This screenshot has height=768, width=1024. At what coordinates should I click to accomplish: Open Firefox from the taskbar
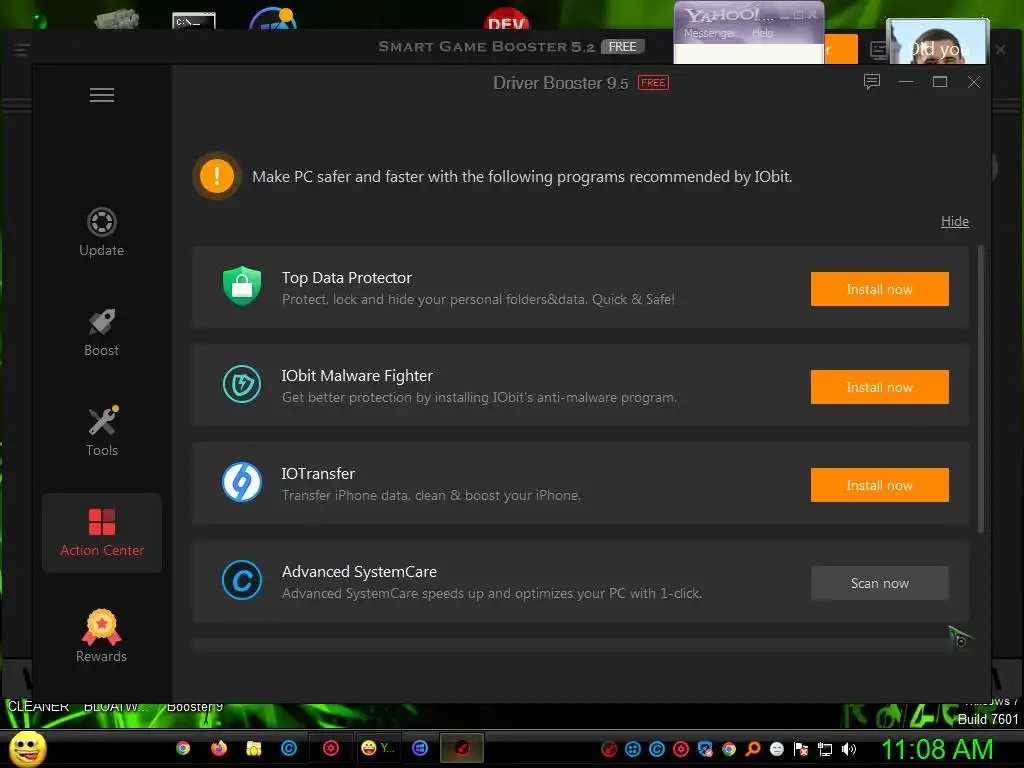coord(218,748)
